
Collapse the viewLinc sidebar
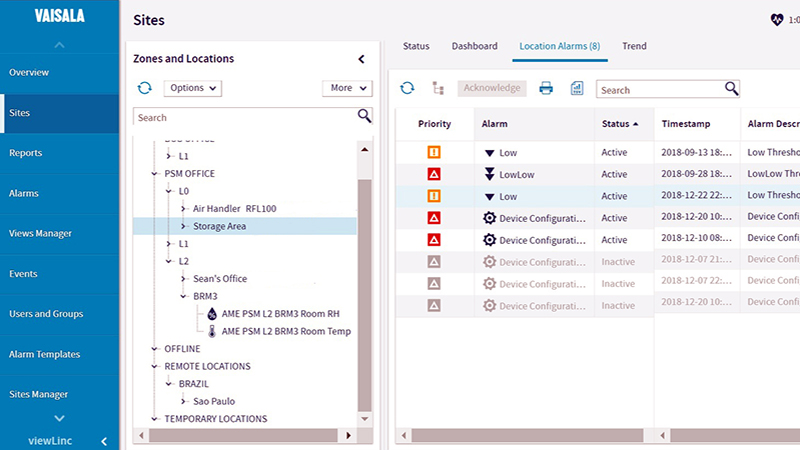tap(102, 439)
